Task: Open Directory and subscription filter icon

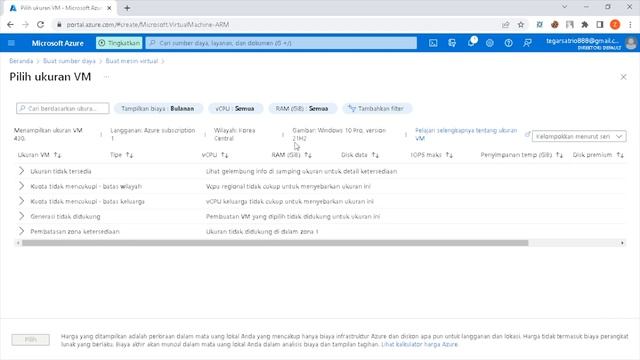Action: click(452, 43)
